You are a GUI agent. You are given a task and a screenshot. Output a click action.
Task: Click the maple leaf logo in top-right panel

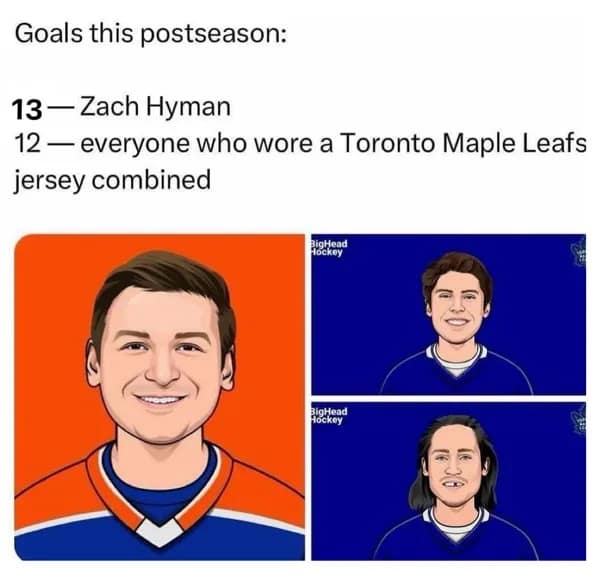(579, 254)
